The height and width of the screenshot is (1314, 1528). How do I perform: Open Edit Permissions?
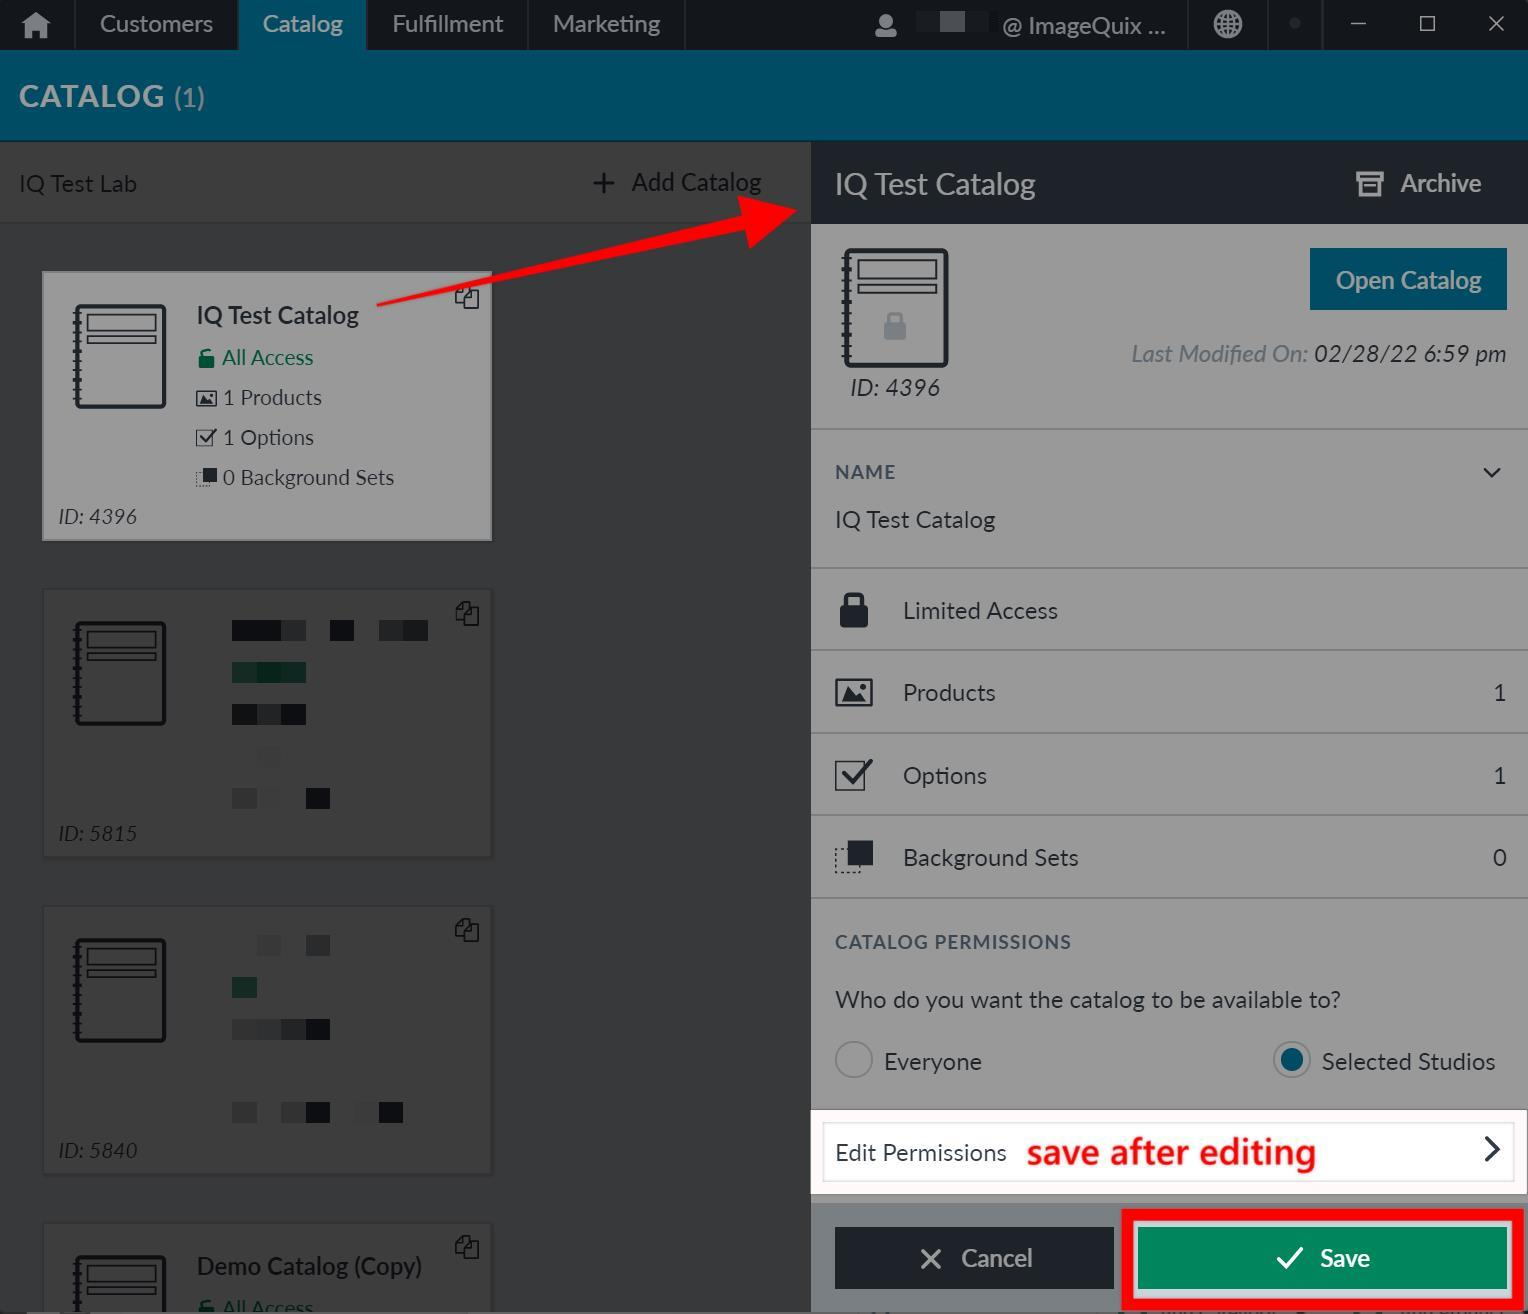coord(1169,1151)
